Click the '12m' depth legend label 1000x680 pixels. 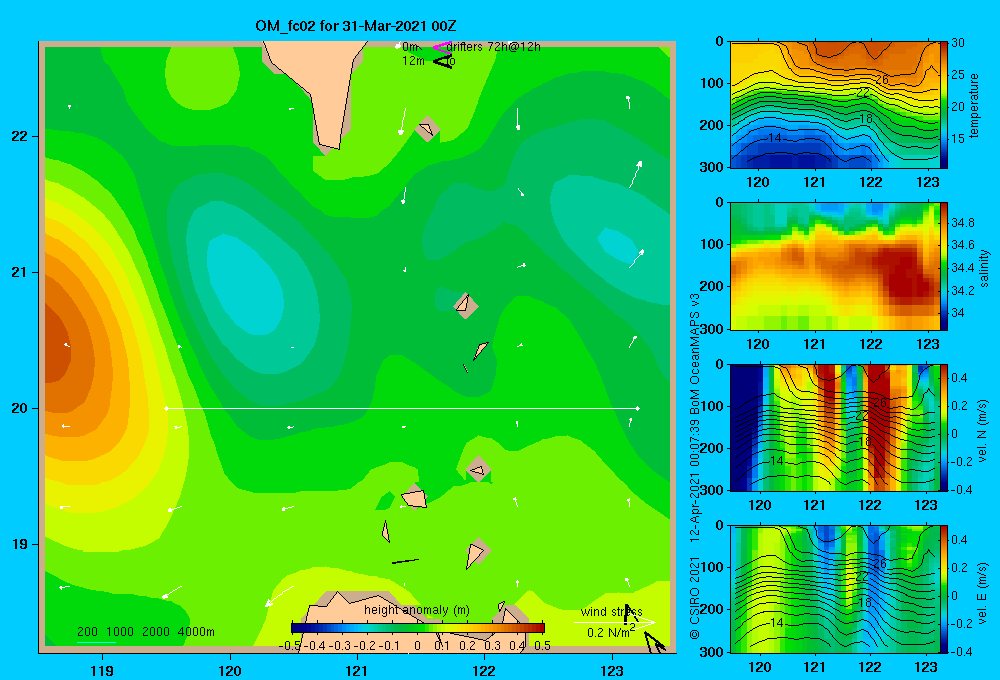(x=413, y=61)
